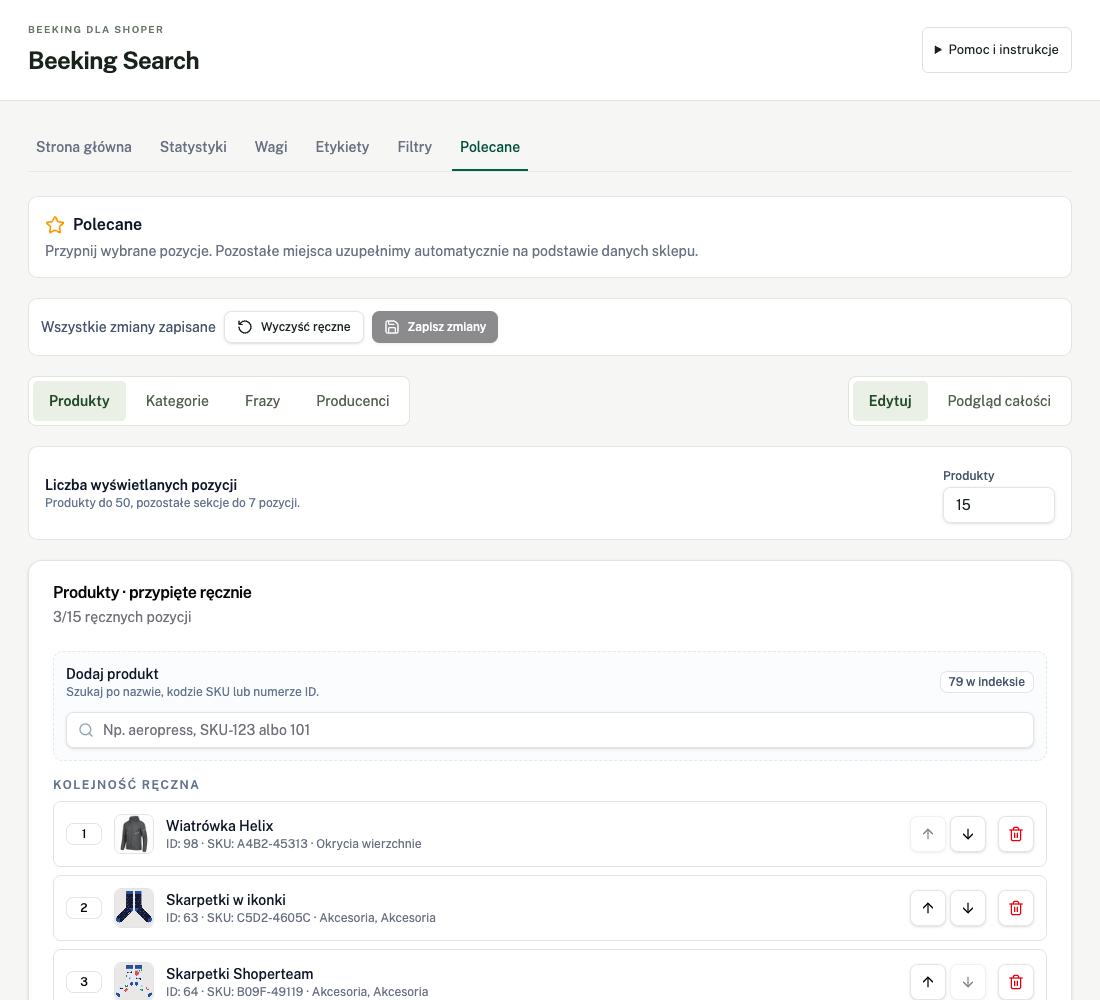Image resolution: width=1100 pixels, height=1000 pixels.
Task: Show the Producenci section
Action: point(352,401)
